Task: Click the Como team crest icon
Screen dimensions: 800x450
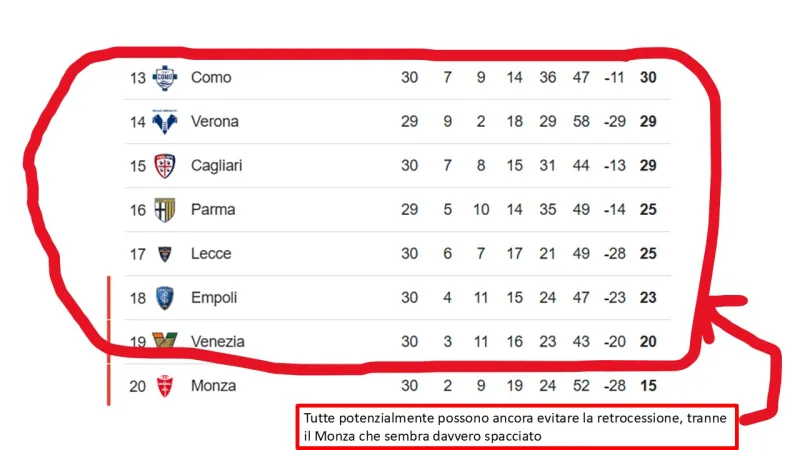Action: pos(165,77)
